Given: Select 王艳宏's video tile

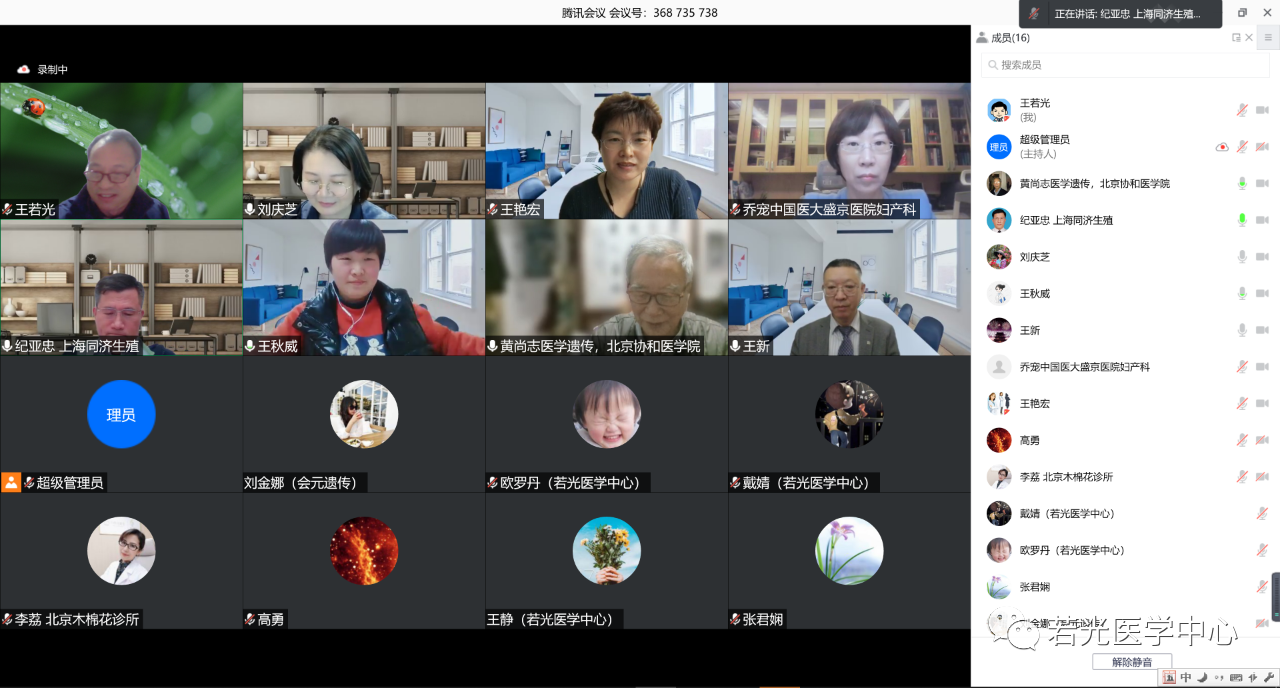Looking at the screenshot, I should pos(606,150).
